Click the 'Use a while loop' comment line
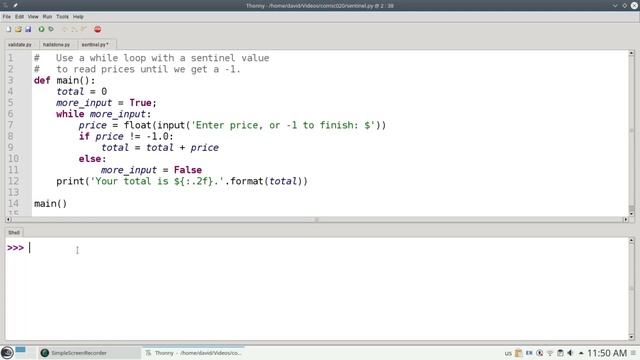This screenshot has height=360, width=640. [x=151, y=58]
